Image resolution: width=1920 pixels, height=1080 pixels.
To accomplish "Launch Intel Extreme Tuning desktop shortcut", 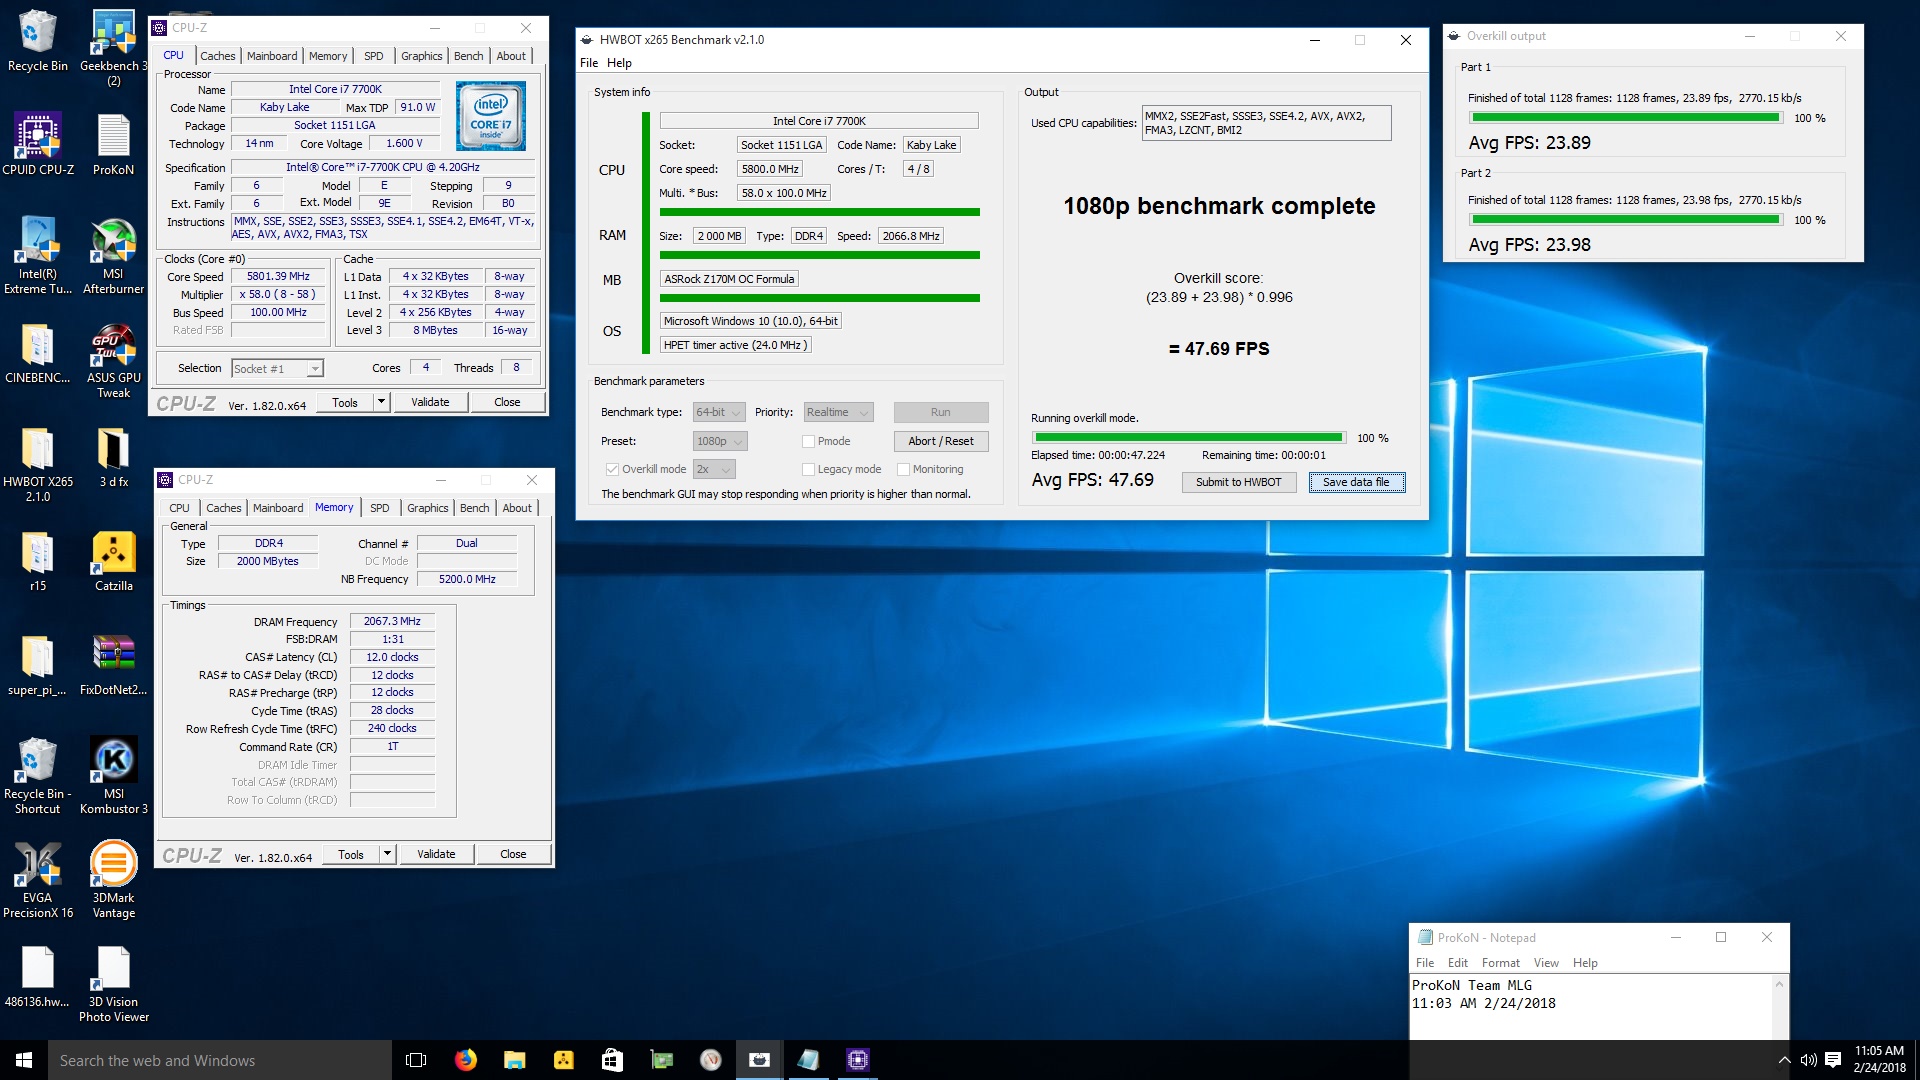I will click(38, 255).
